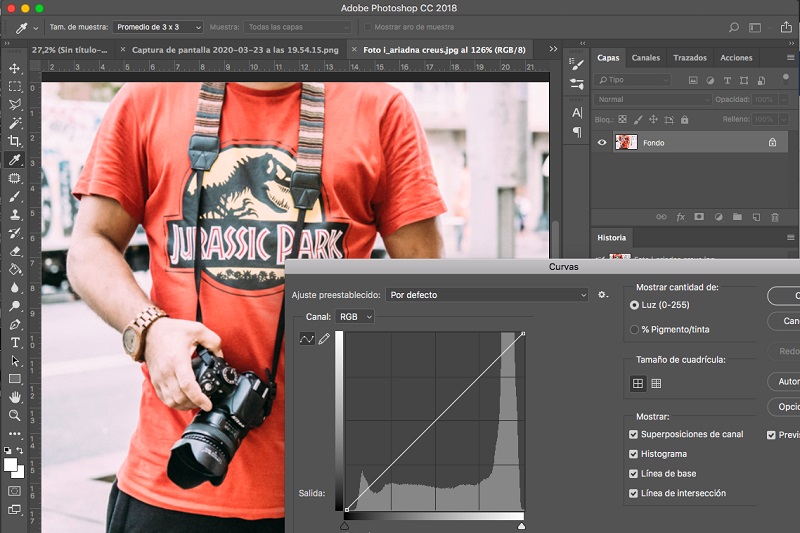Set the foreground color swatch
Viewport: 800px width, 533px height.
[x=9, y=465]
